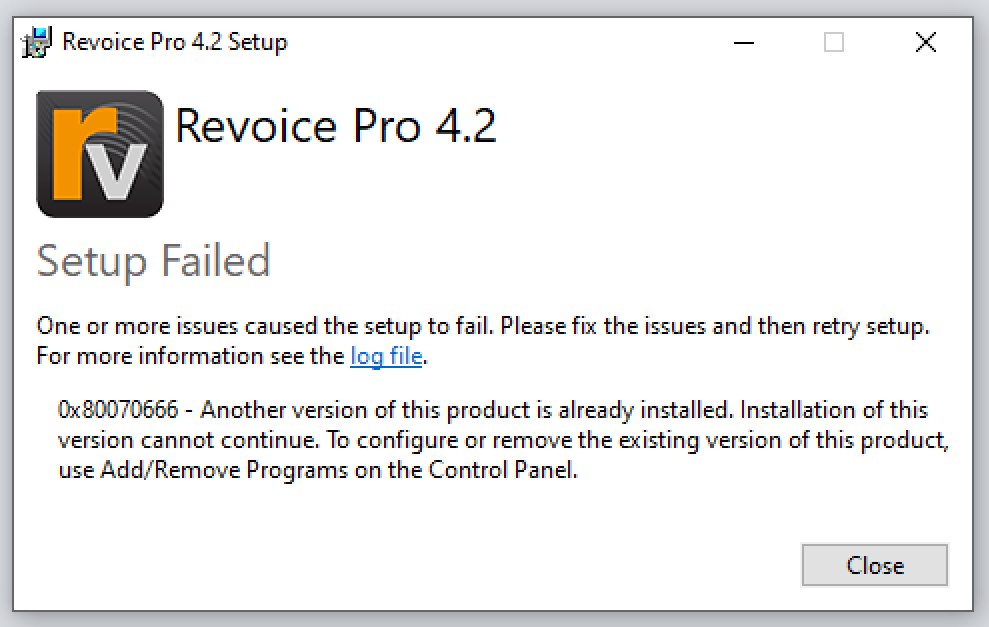
Task: Click the Close button
Action: (x=874, y=565)
